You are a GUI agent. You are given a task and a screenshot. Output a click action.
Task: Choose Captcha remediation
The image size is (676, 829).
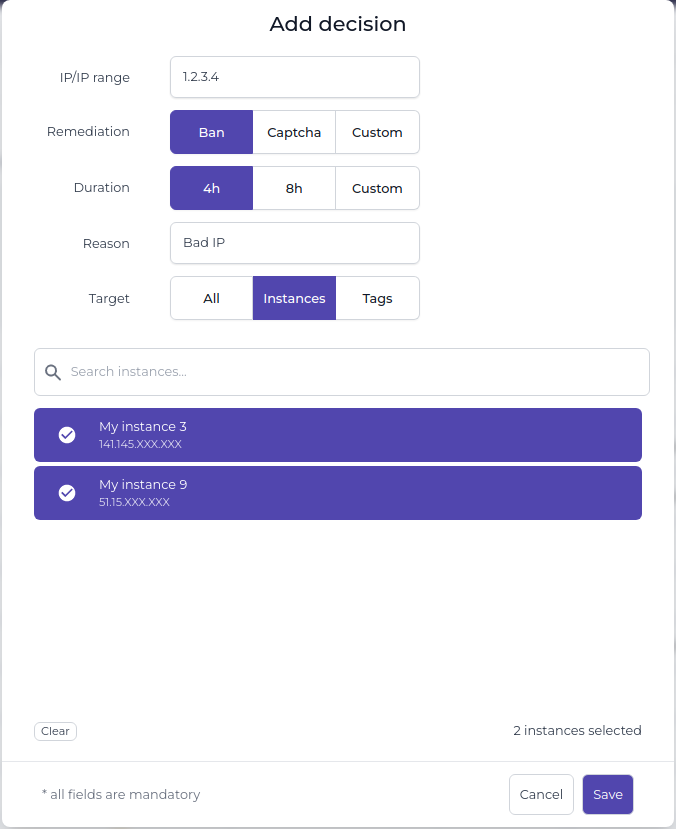294,132
